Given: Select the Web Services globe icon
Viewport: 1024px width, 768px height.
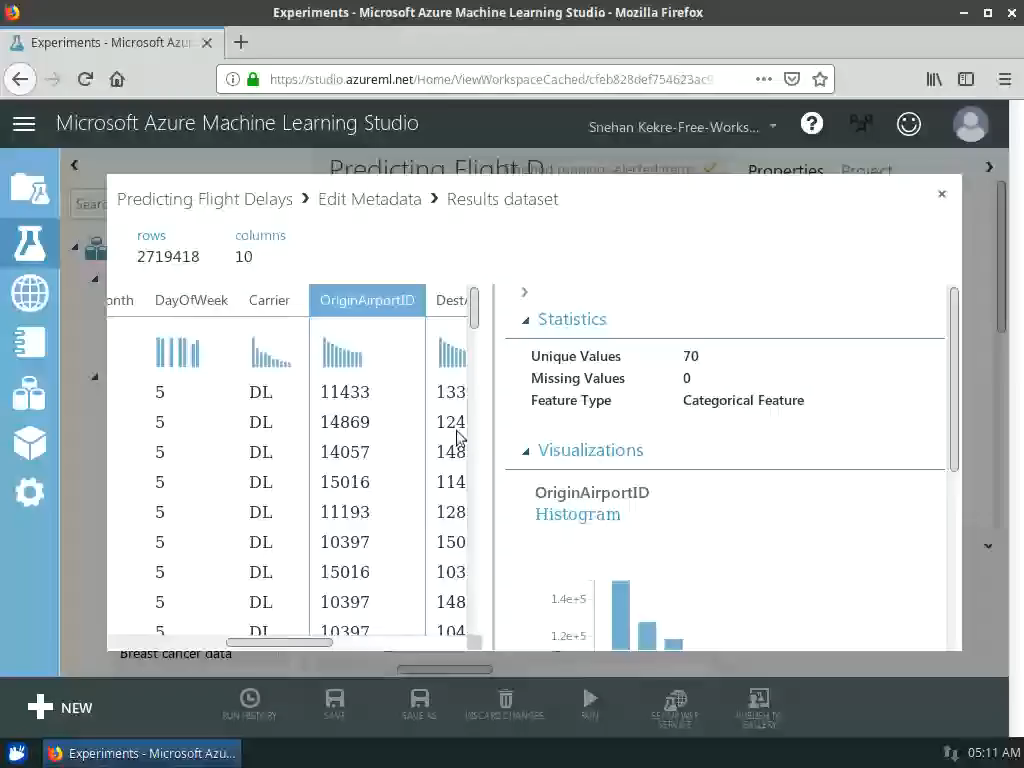Looking at the screenshot, I should tap(30, 294).
